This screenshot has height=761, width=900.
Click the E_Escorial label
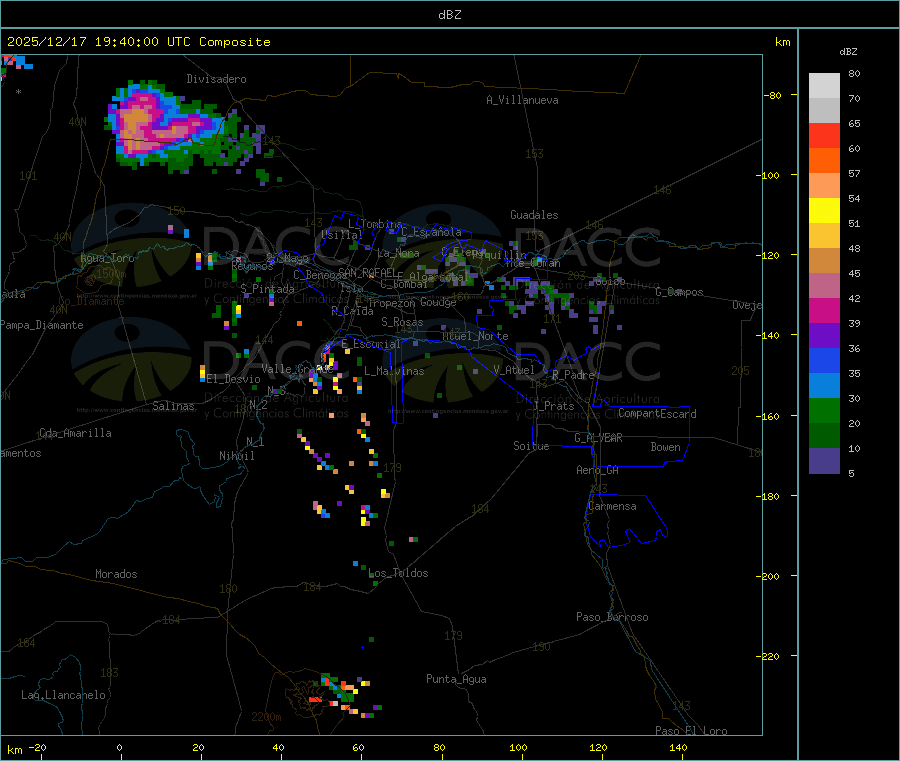coord(371,344)
